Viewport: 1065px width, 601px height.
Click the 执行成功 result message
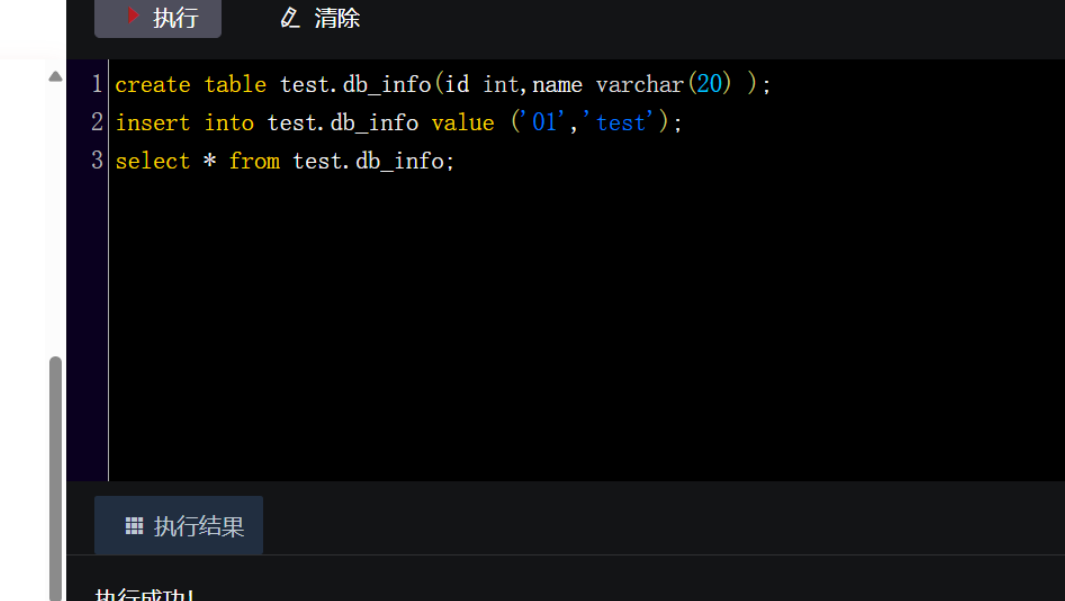coord(145,595)
